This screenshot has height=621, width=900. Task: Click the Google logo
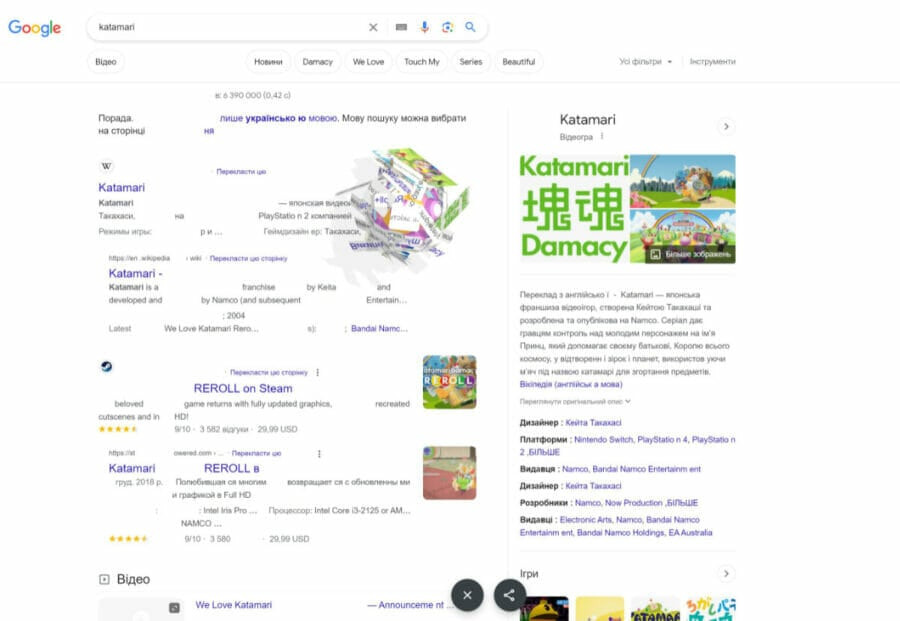point(34,28)
